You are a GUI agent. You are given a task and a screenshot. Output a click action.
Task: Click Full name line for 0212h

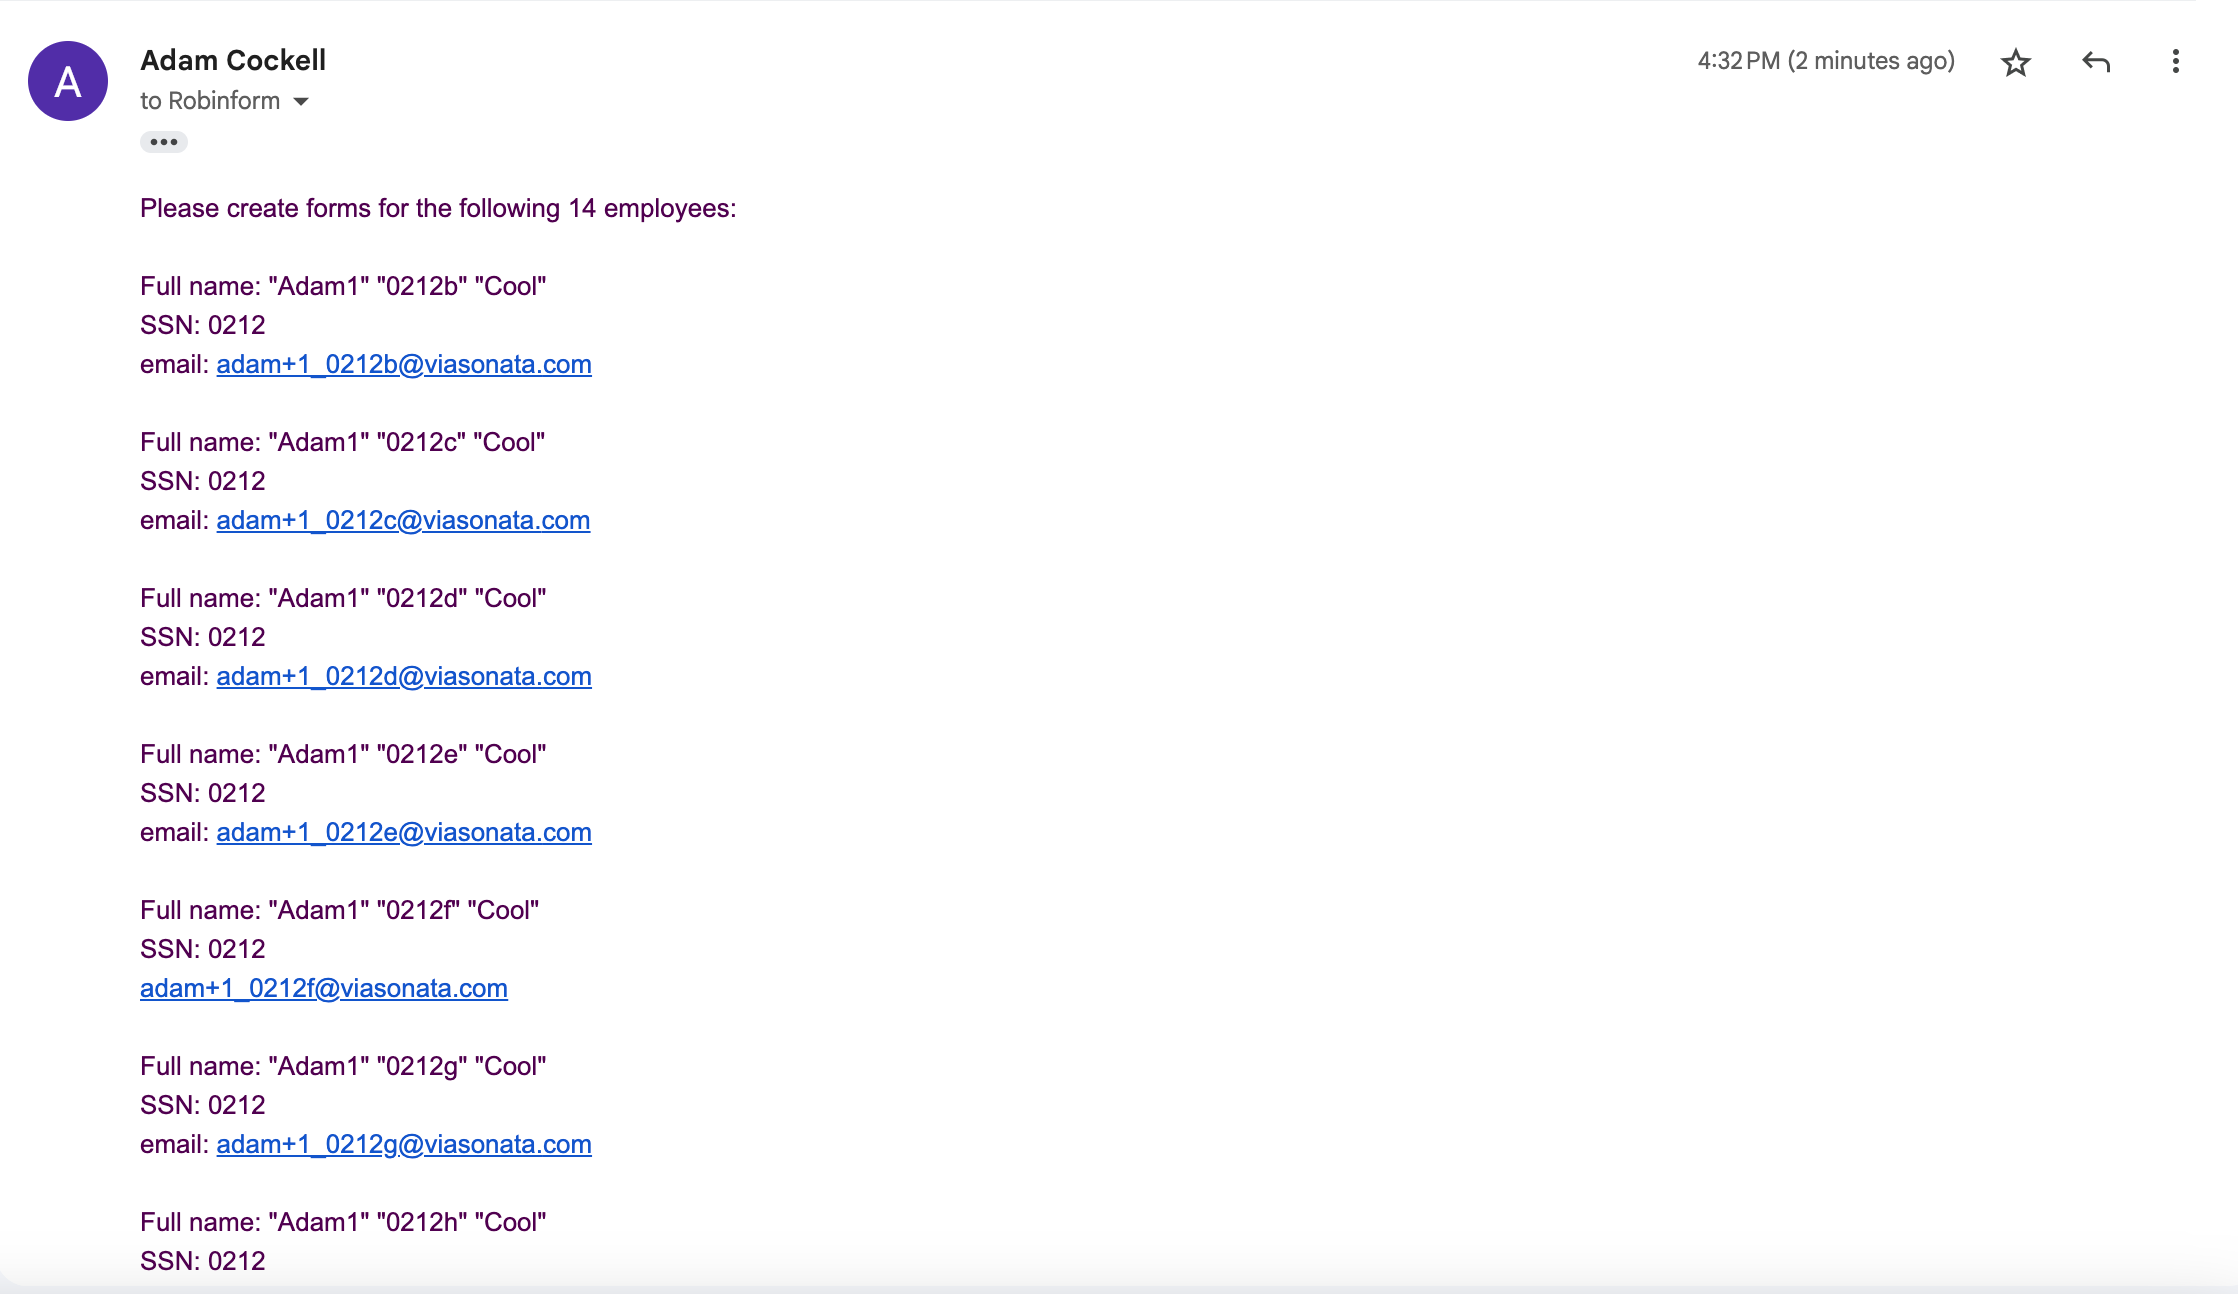[x=343, y=1222]
